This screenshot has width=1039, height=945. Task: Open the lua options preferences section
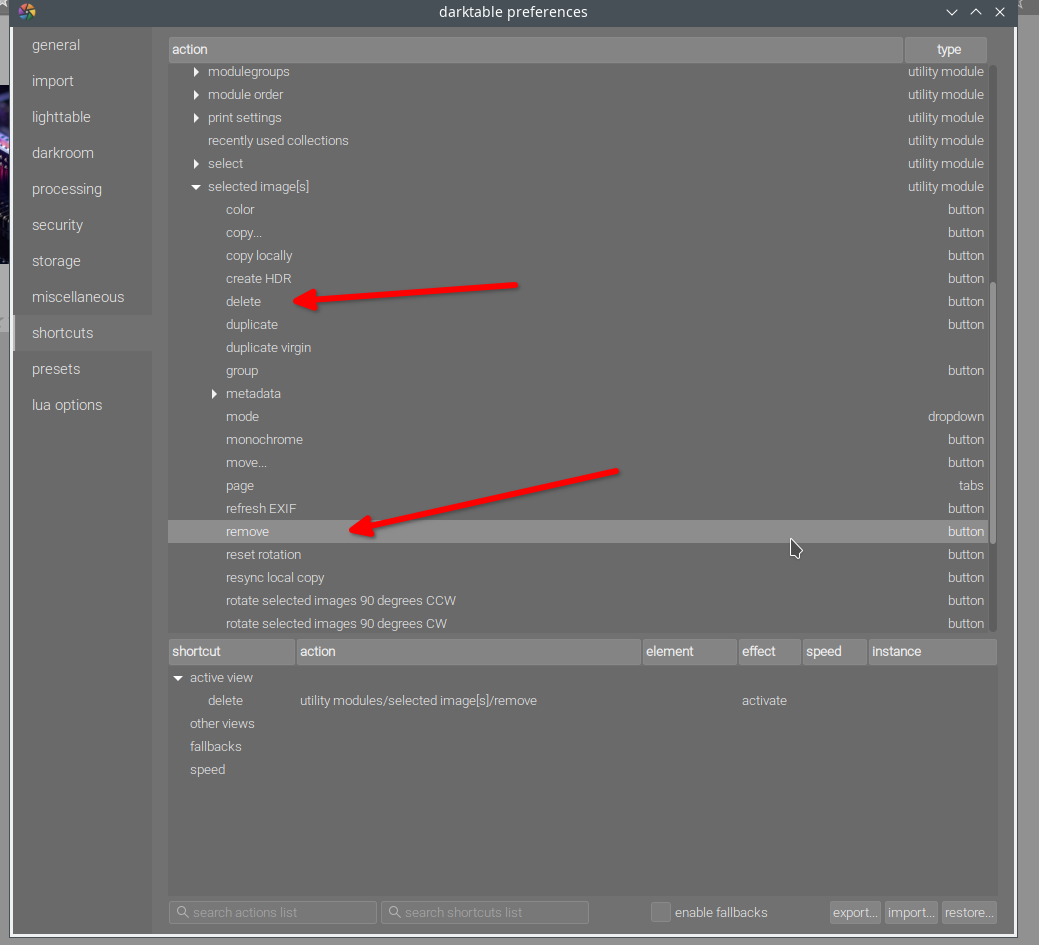(66, 404)
